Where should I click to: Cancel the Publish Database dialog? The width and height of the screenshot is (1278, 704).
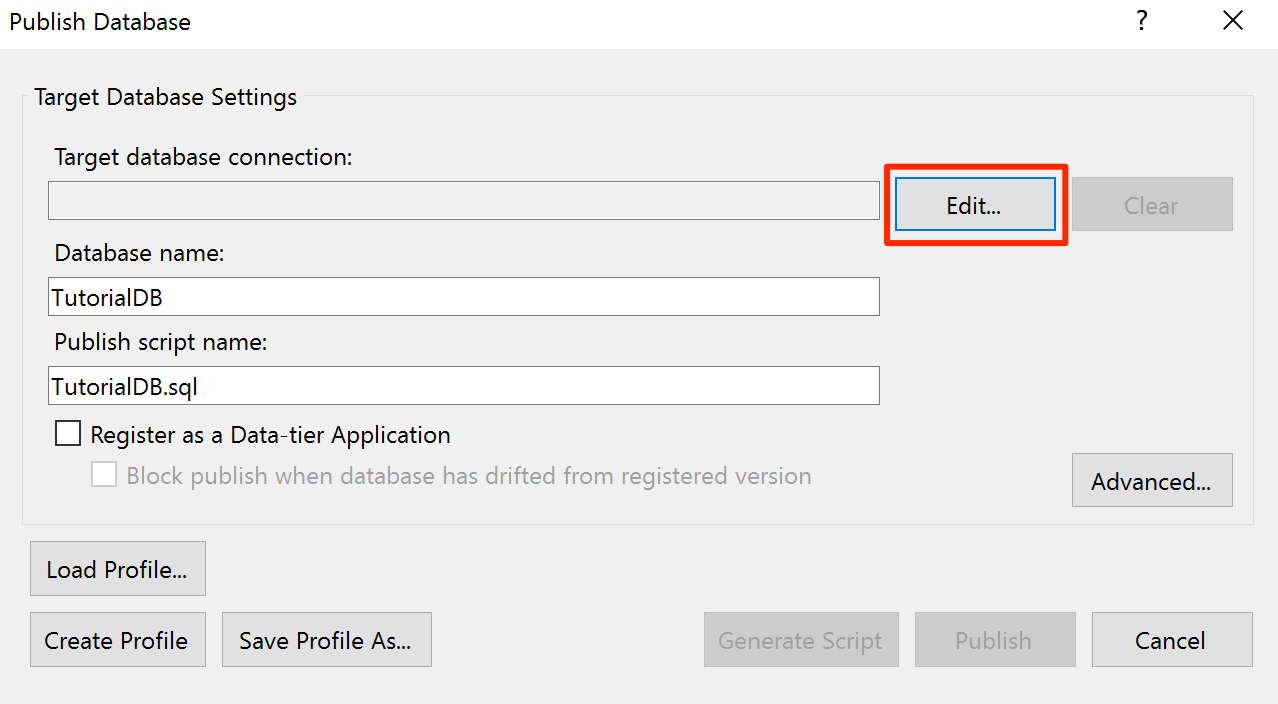pyautogui.click(x=1171, y=639)
